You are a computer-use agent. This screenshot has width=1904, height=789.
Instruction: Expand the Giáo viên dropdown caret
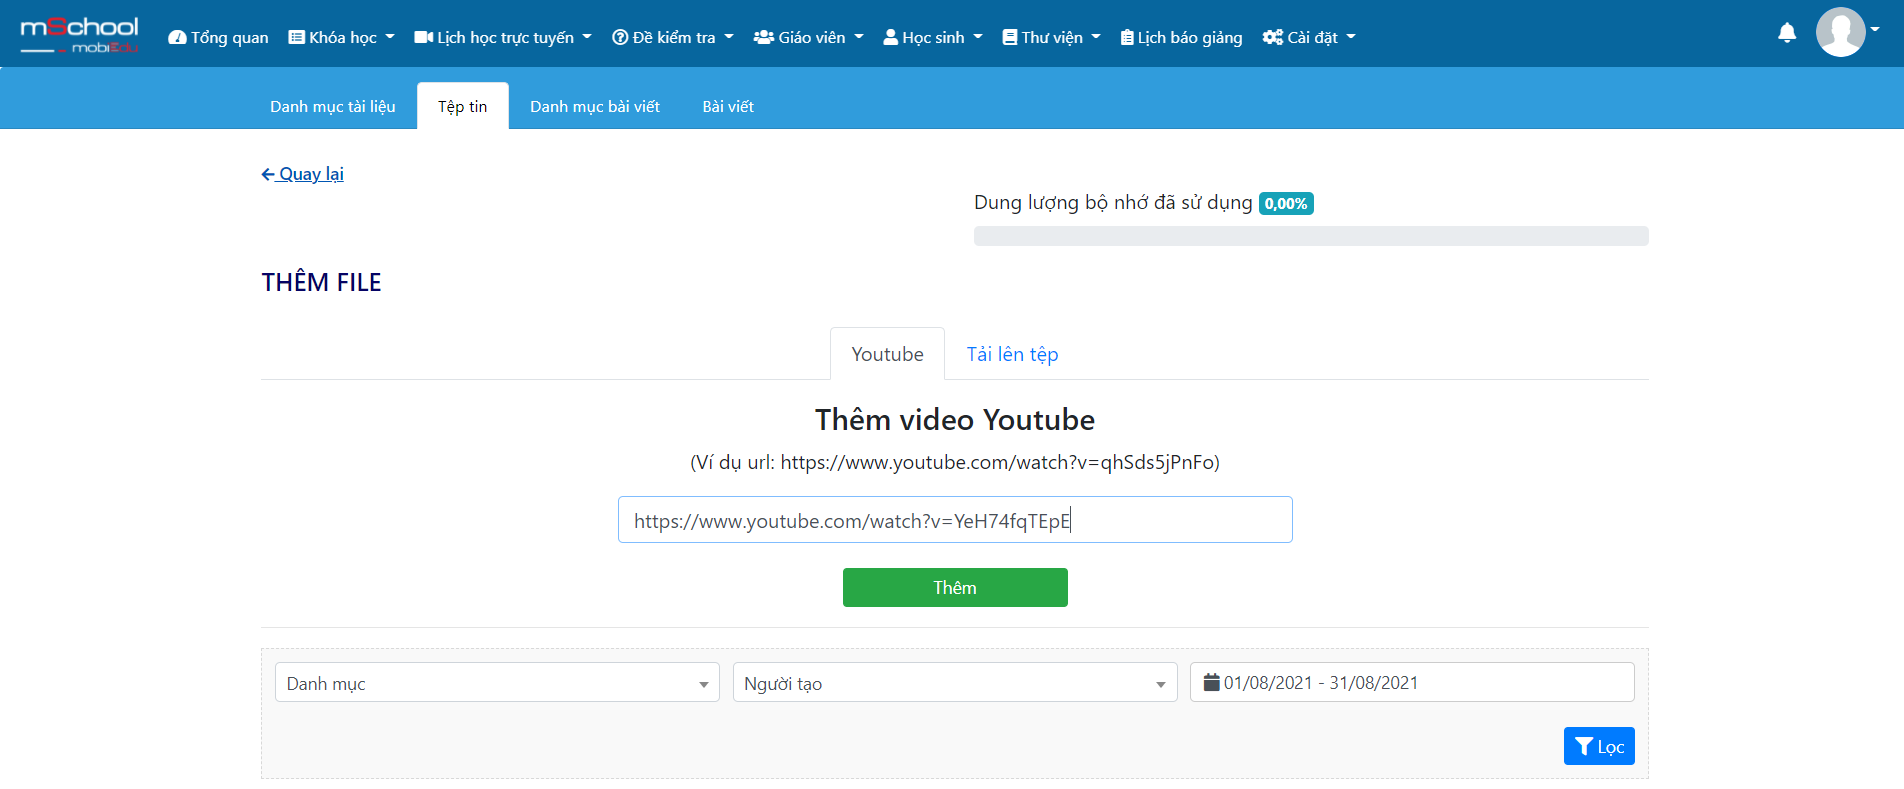[x=859, y=37]
